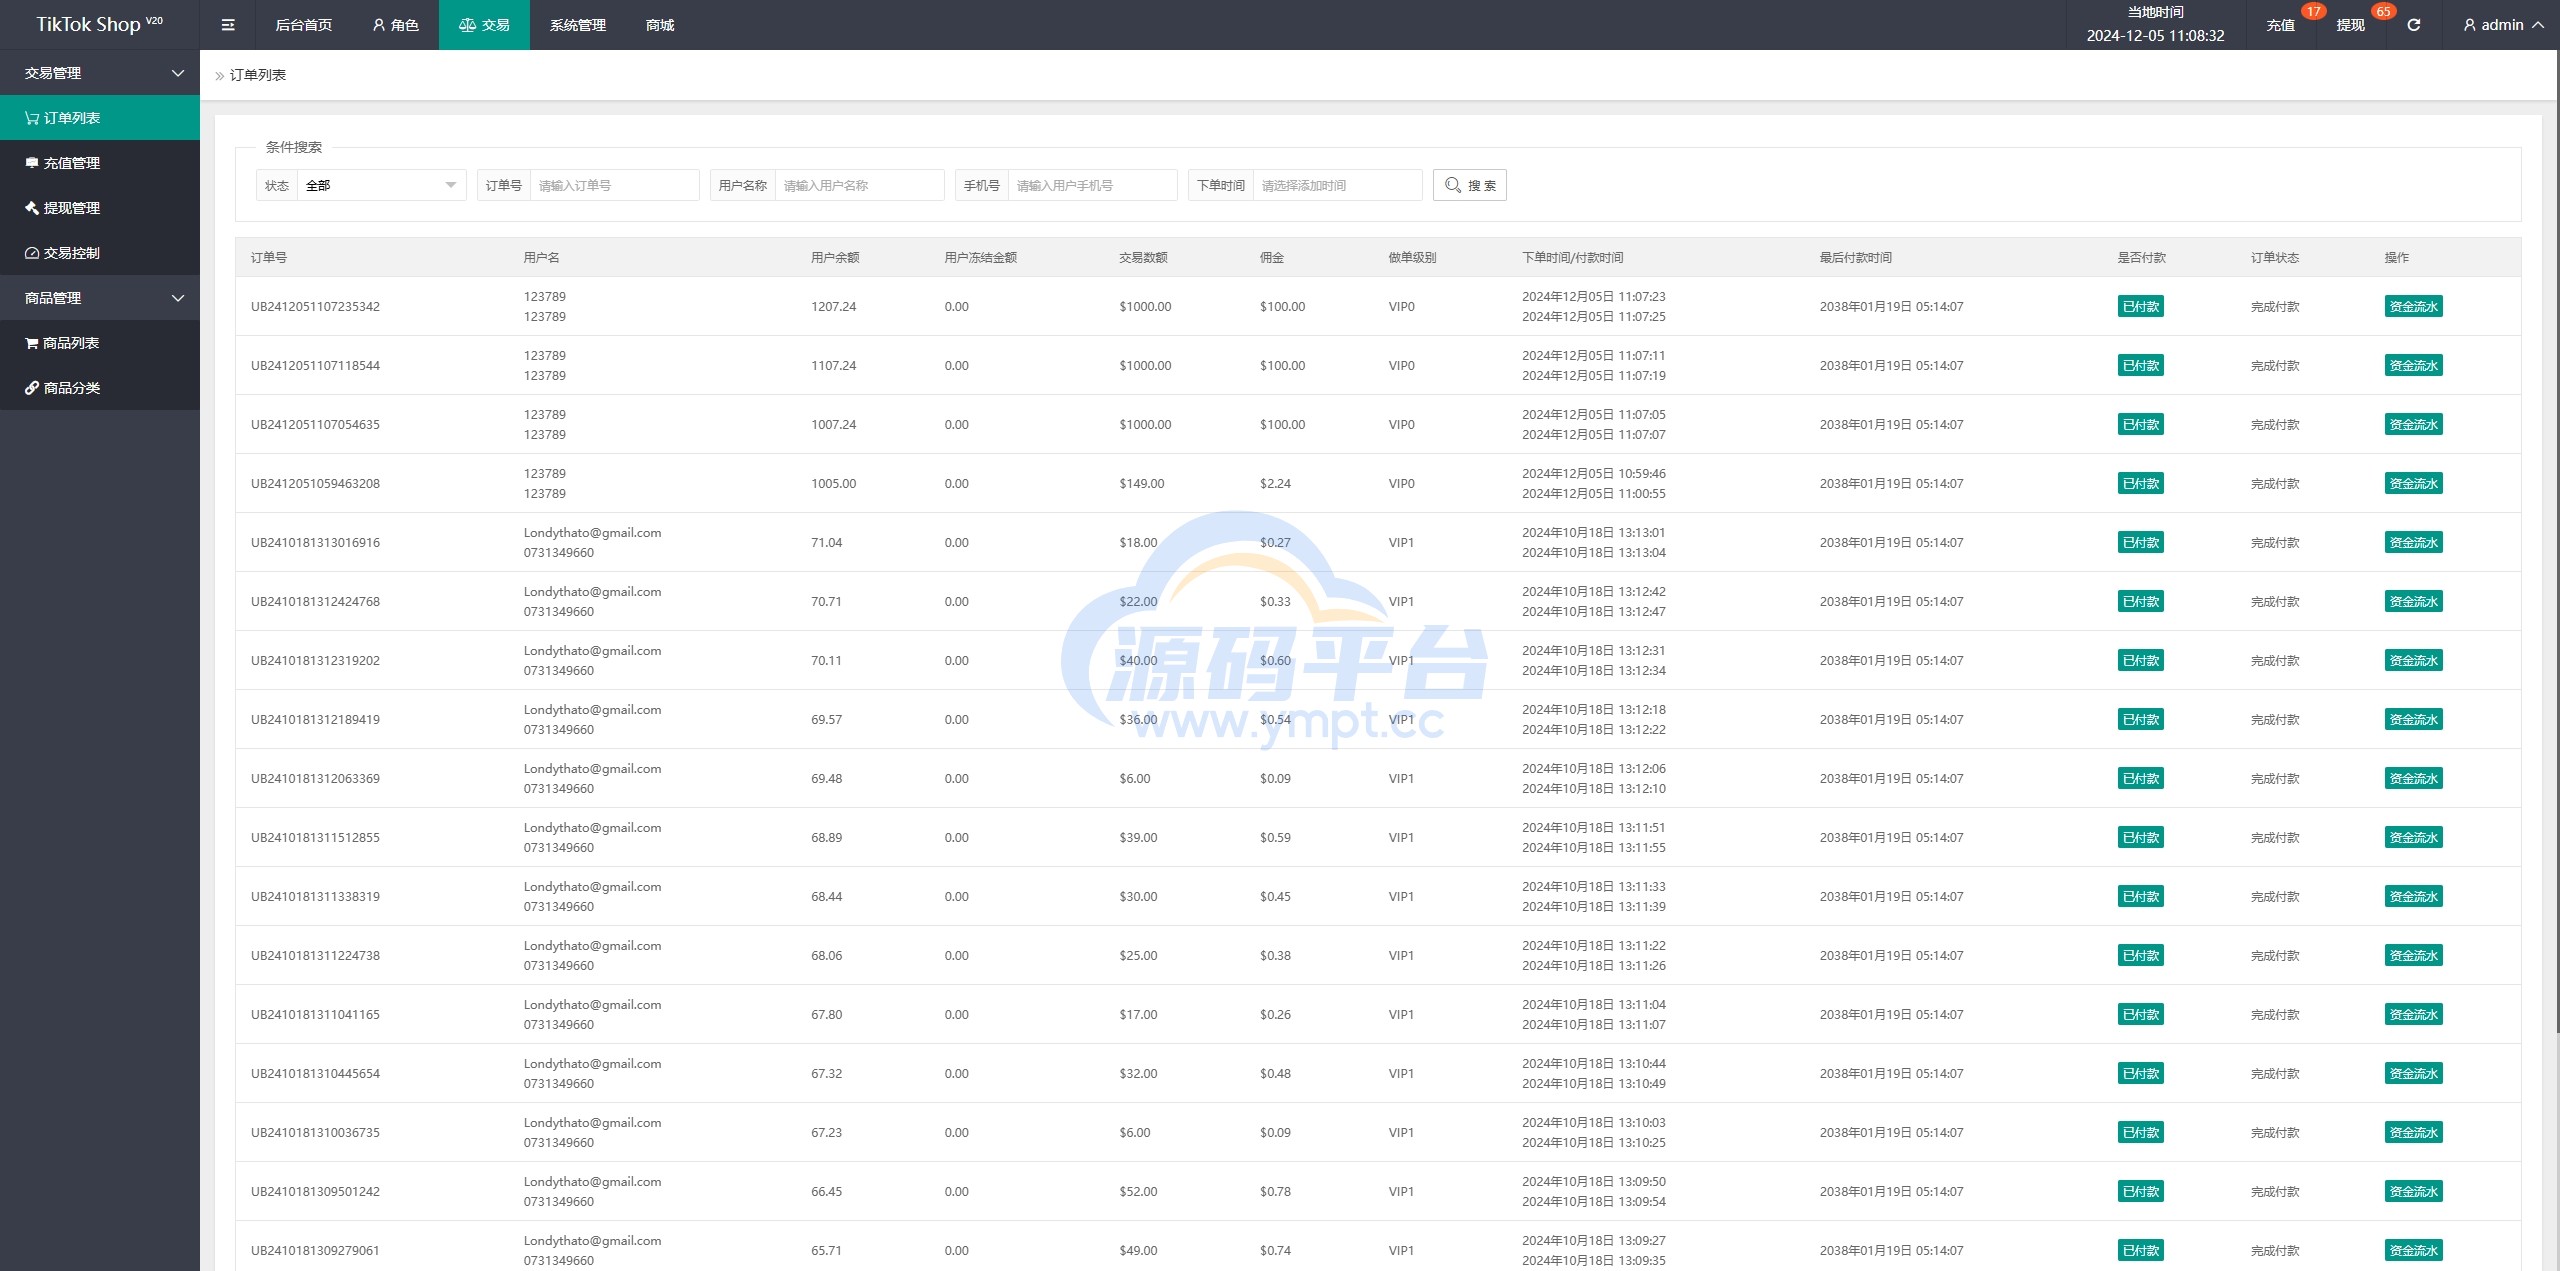Click user balance 1207.24 cell
This screenshot has width=2560, height=1271.
point(834,307)
